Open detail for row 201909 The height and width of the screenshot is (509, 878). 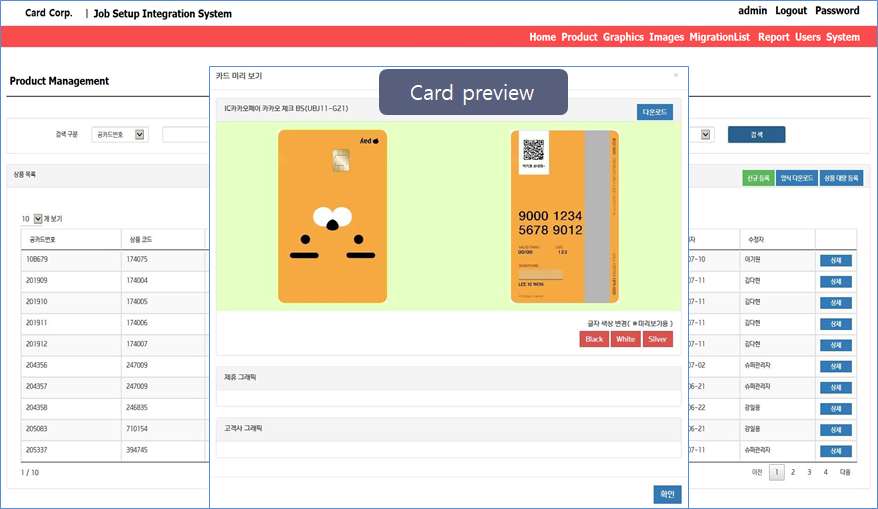pos(835,282)
